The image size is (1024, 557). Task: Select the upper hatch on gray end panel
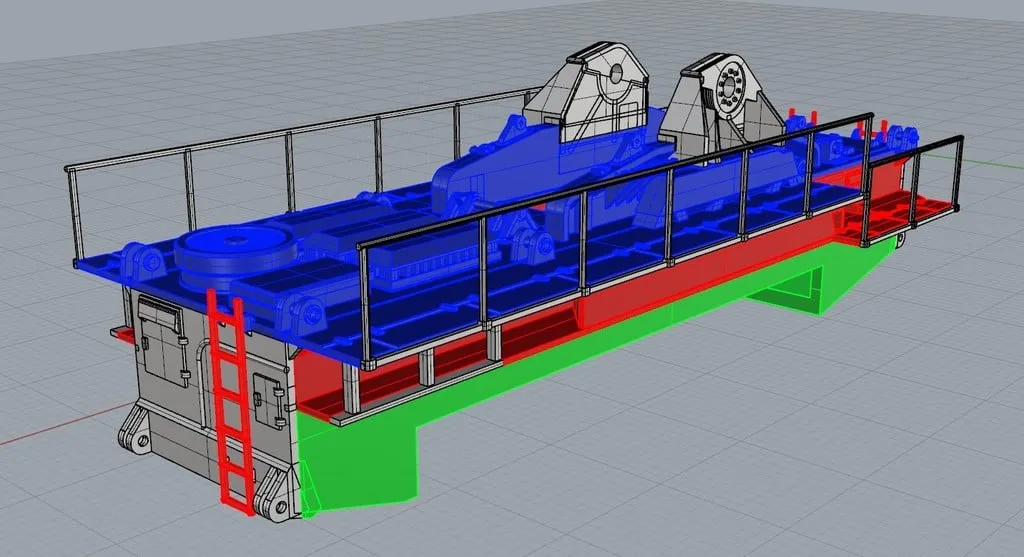(x=161, y=343)
